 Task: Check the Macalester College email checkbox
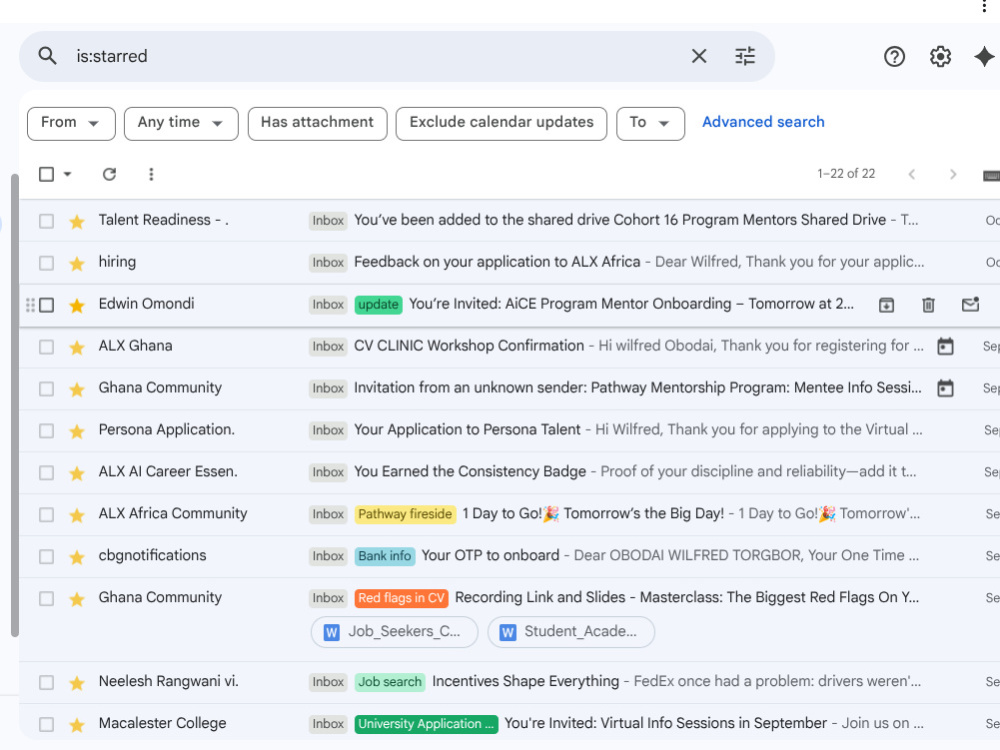click(46, 724)
